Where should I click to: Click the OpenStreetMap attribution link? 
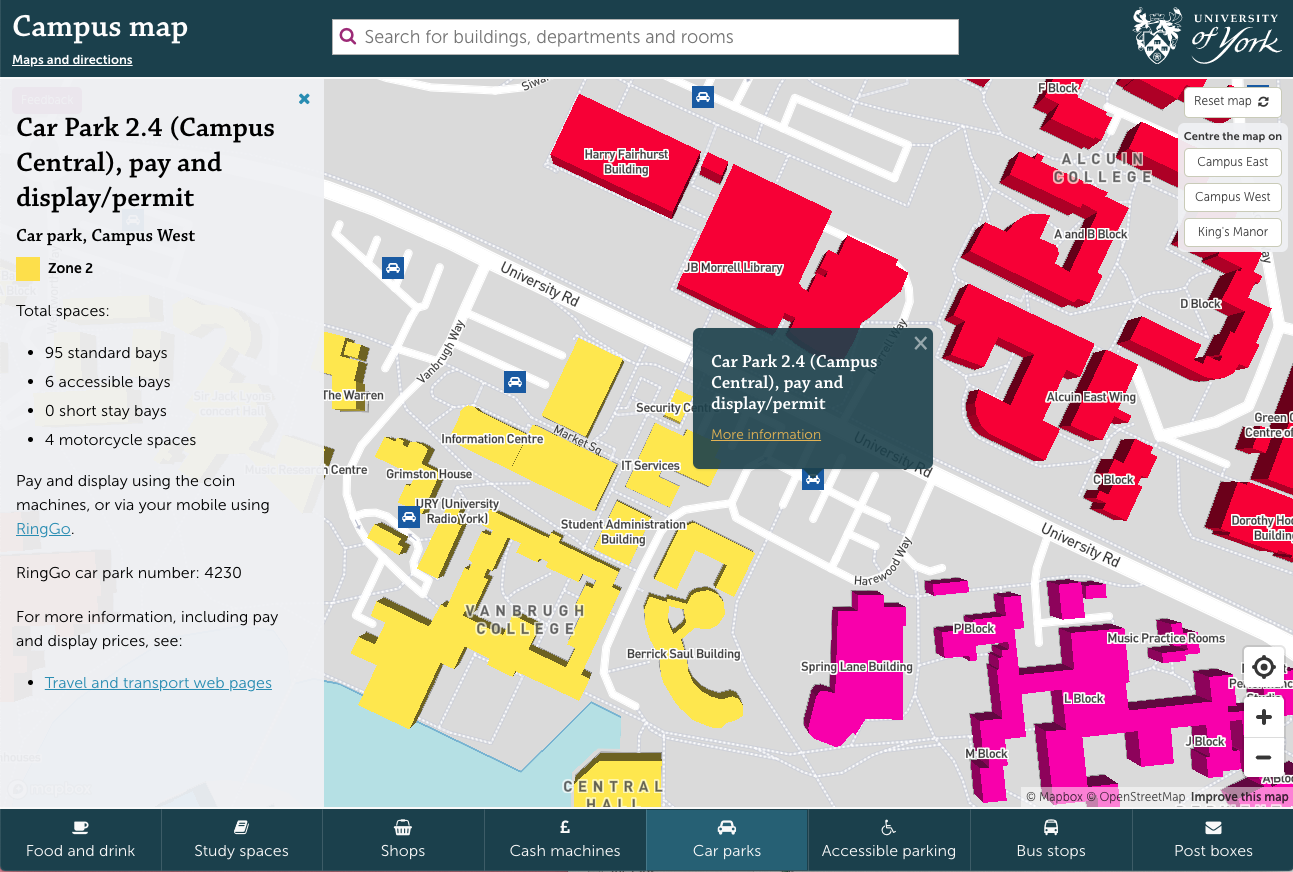[1135, 797]
